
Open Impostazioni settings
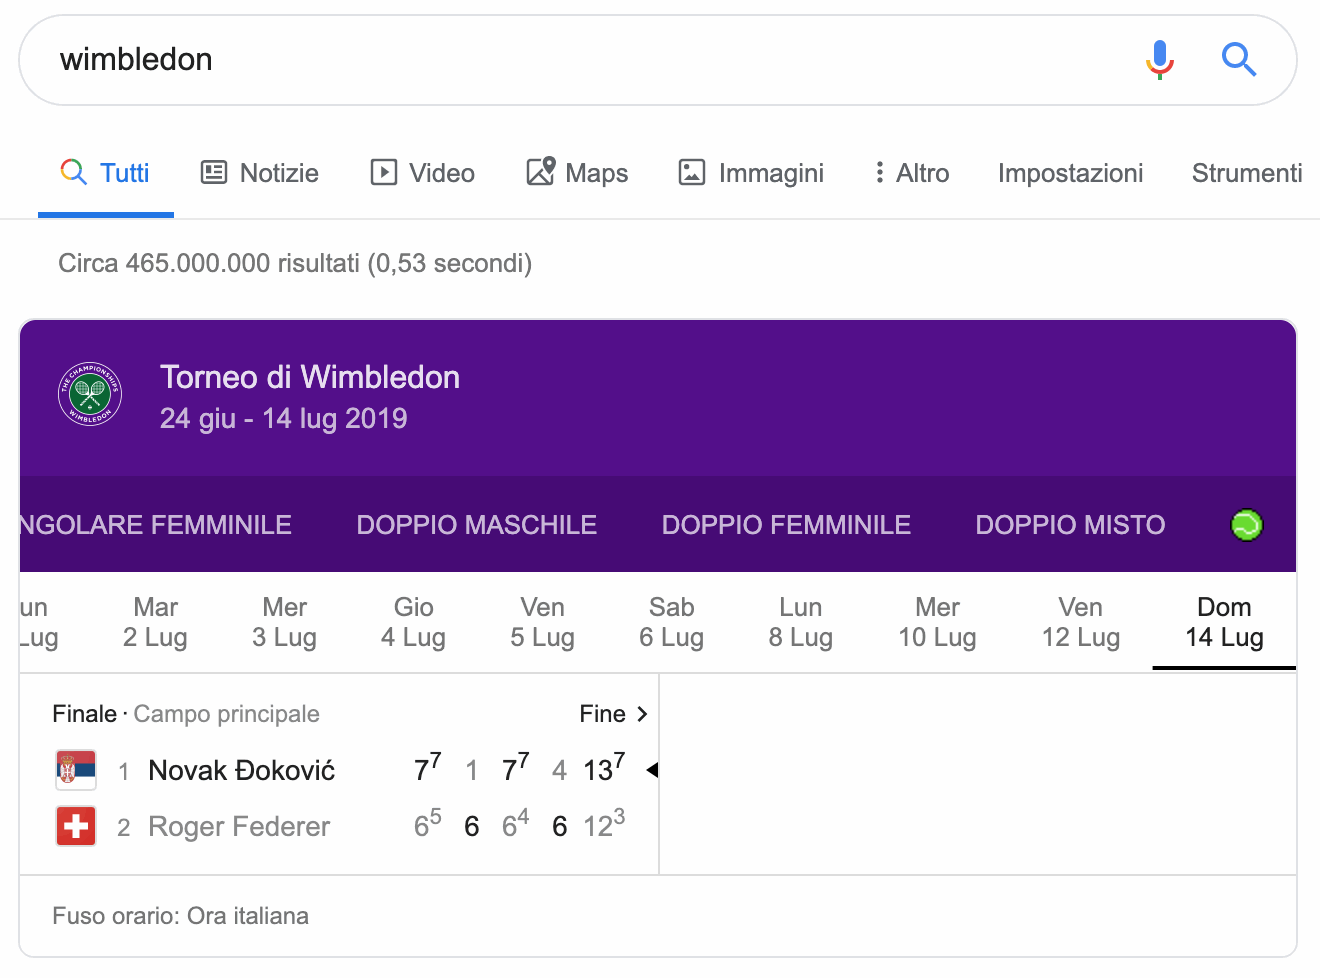(1070, 173)
